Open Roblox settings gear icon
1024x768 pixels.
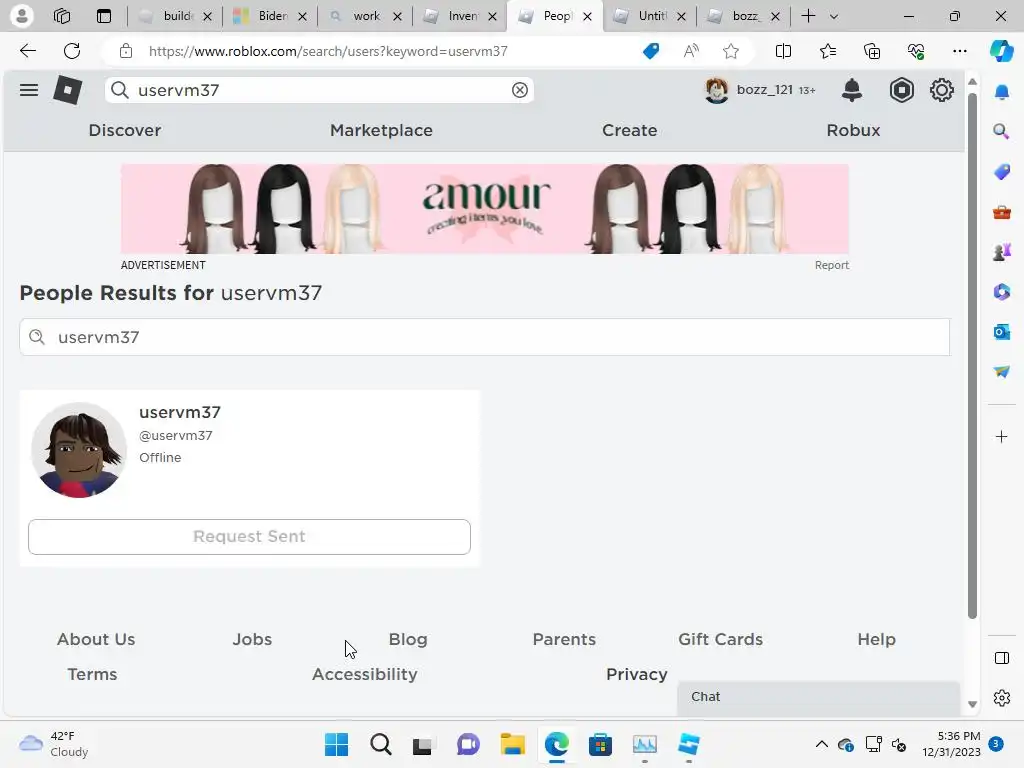pyautogui.click(x=942, y=90)
